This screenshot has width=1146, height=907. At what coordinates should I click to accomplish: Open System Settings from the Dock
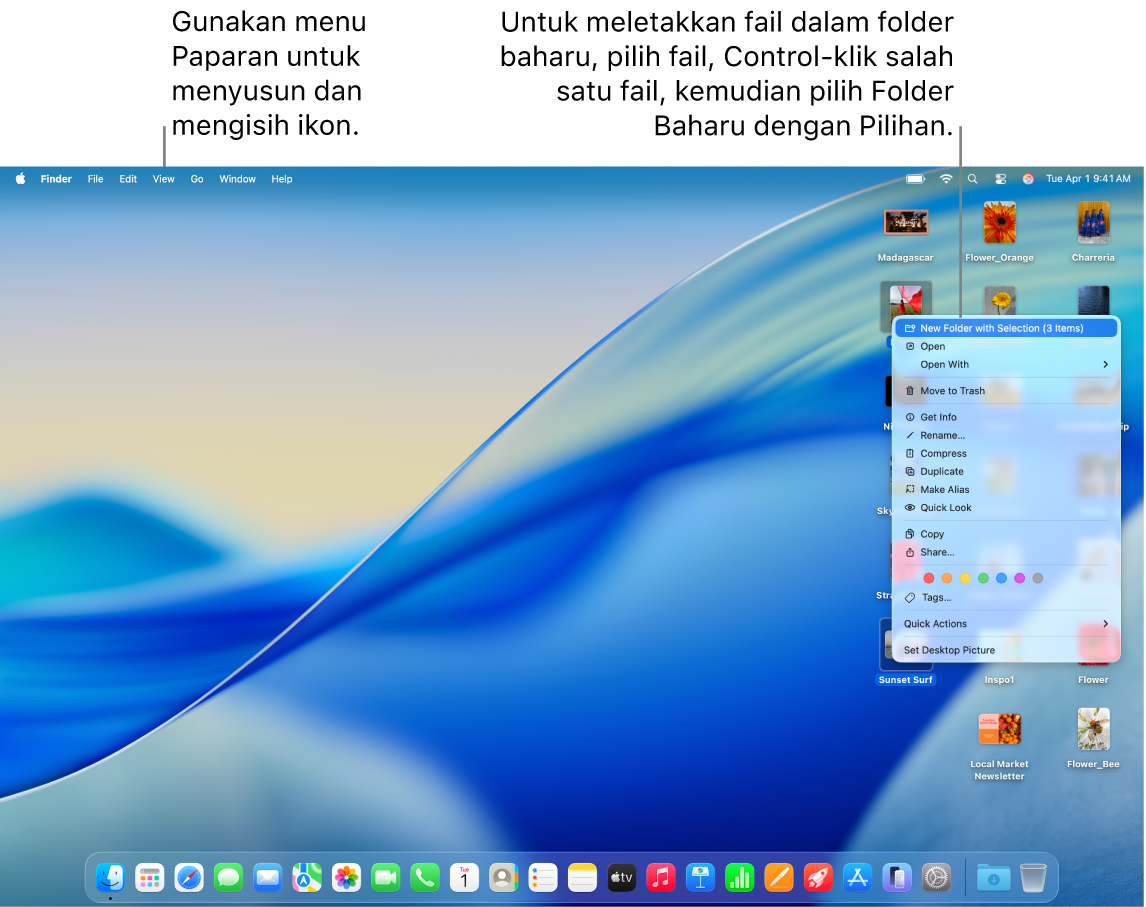tap(936, 877)
